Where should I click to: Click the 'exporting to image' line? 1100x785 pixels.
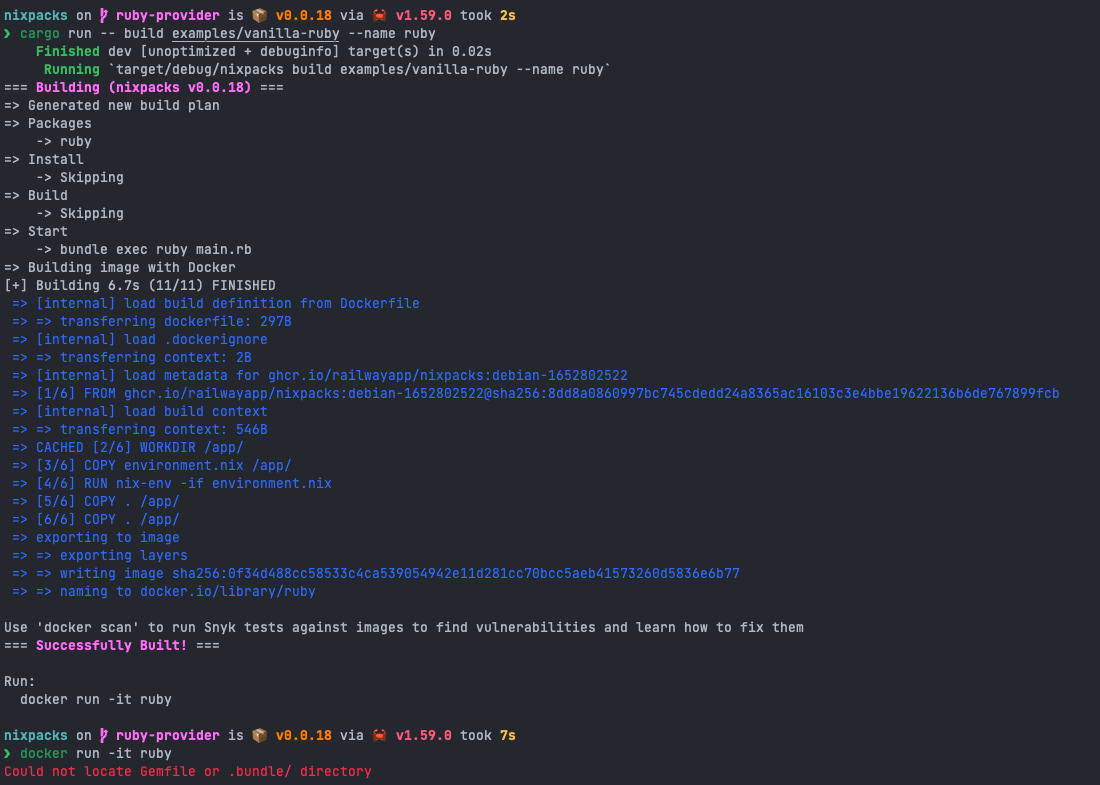[x=95, y=537]
